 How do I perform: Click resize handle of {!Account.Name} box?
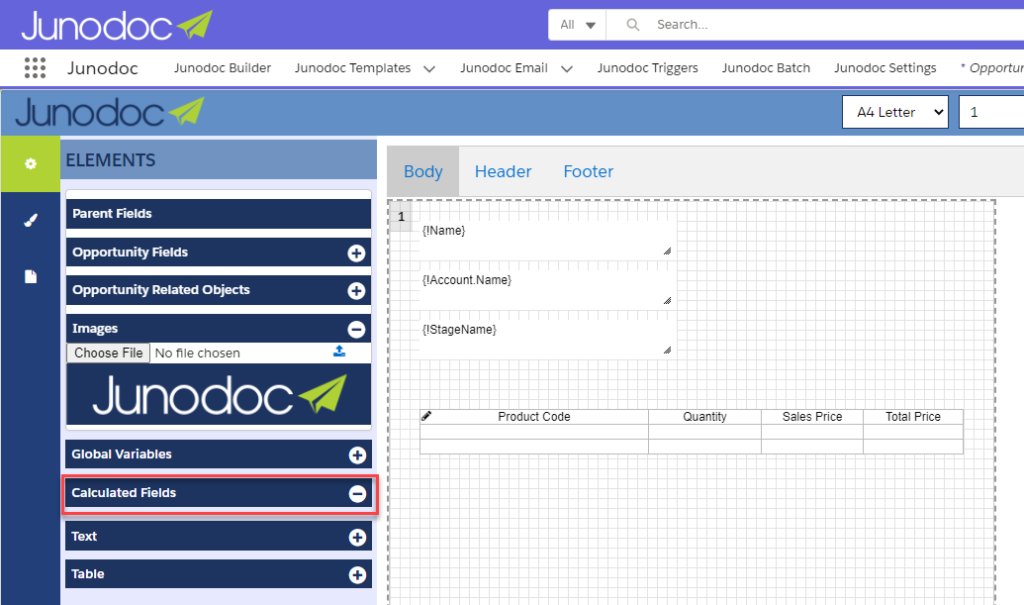point(667,301)
